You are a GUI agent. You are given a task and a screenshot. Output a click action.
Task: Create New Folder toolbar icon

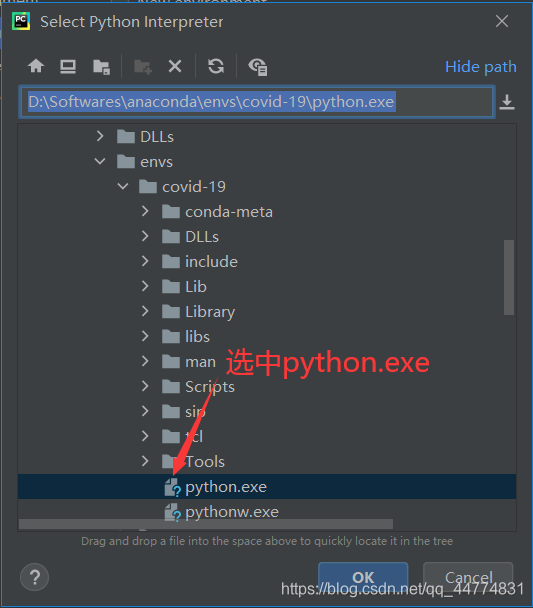(143, 67)
